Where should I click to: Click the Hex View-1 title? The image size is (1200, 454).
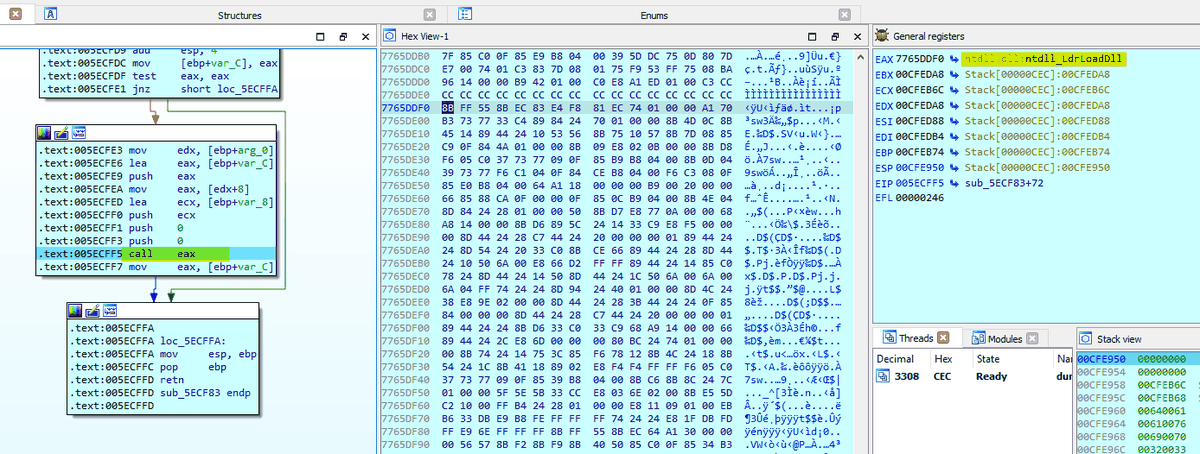(425, 36)
